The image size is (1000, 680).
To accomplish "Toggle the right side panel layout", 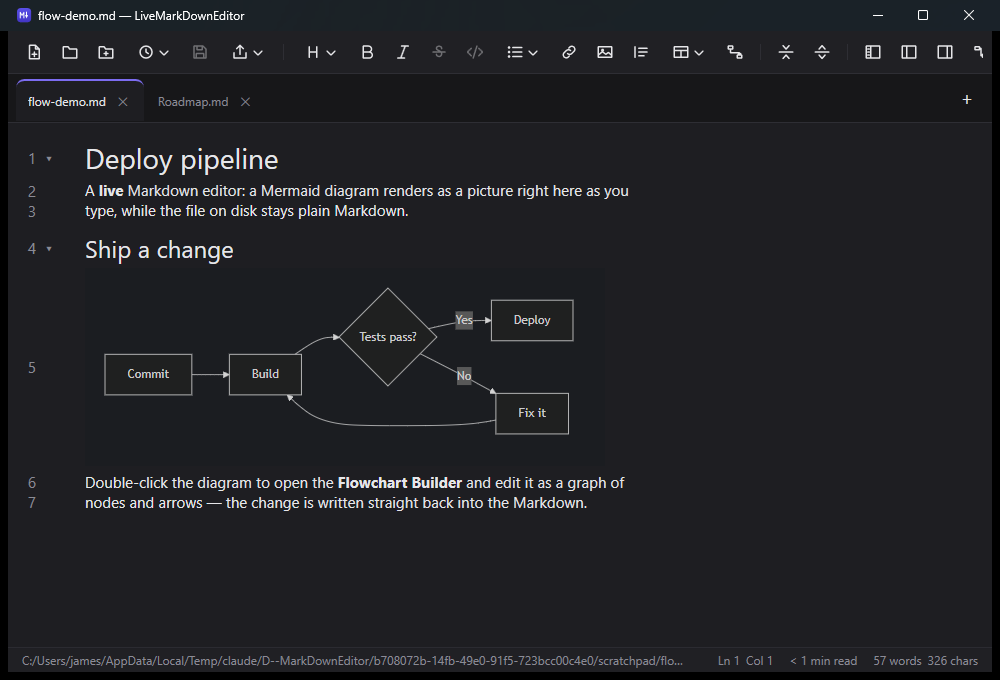I will [945, 52].
